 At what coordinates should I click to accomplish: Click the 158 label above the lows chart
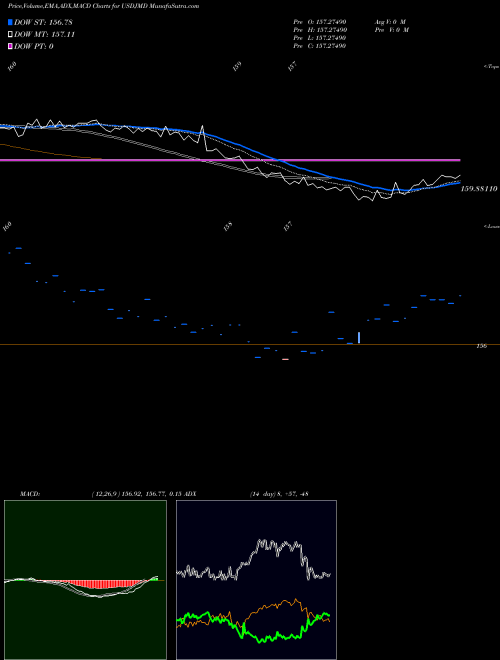click(x=228, y=226)
